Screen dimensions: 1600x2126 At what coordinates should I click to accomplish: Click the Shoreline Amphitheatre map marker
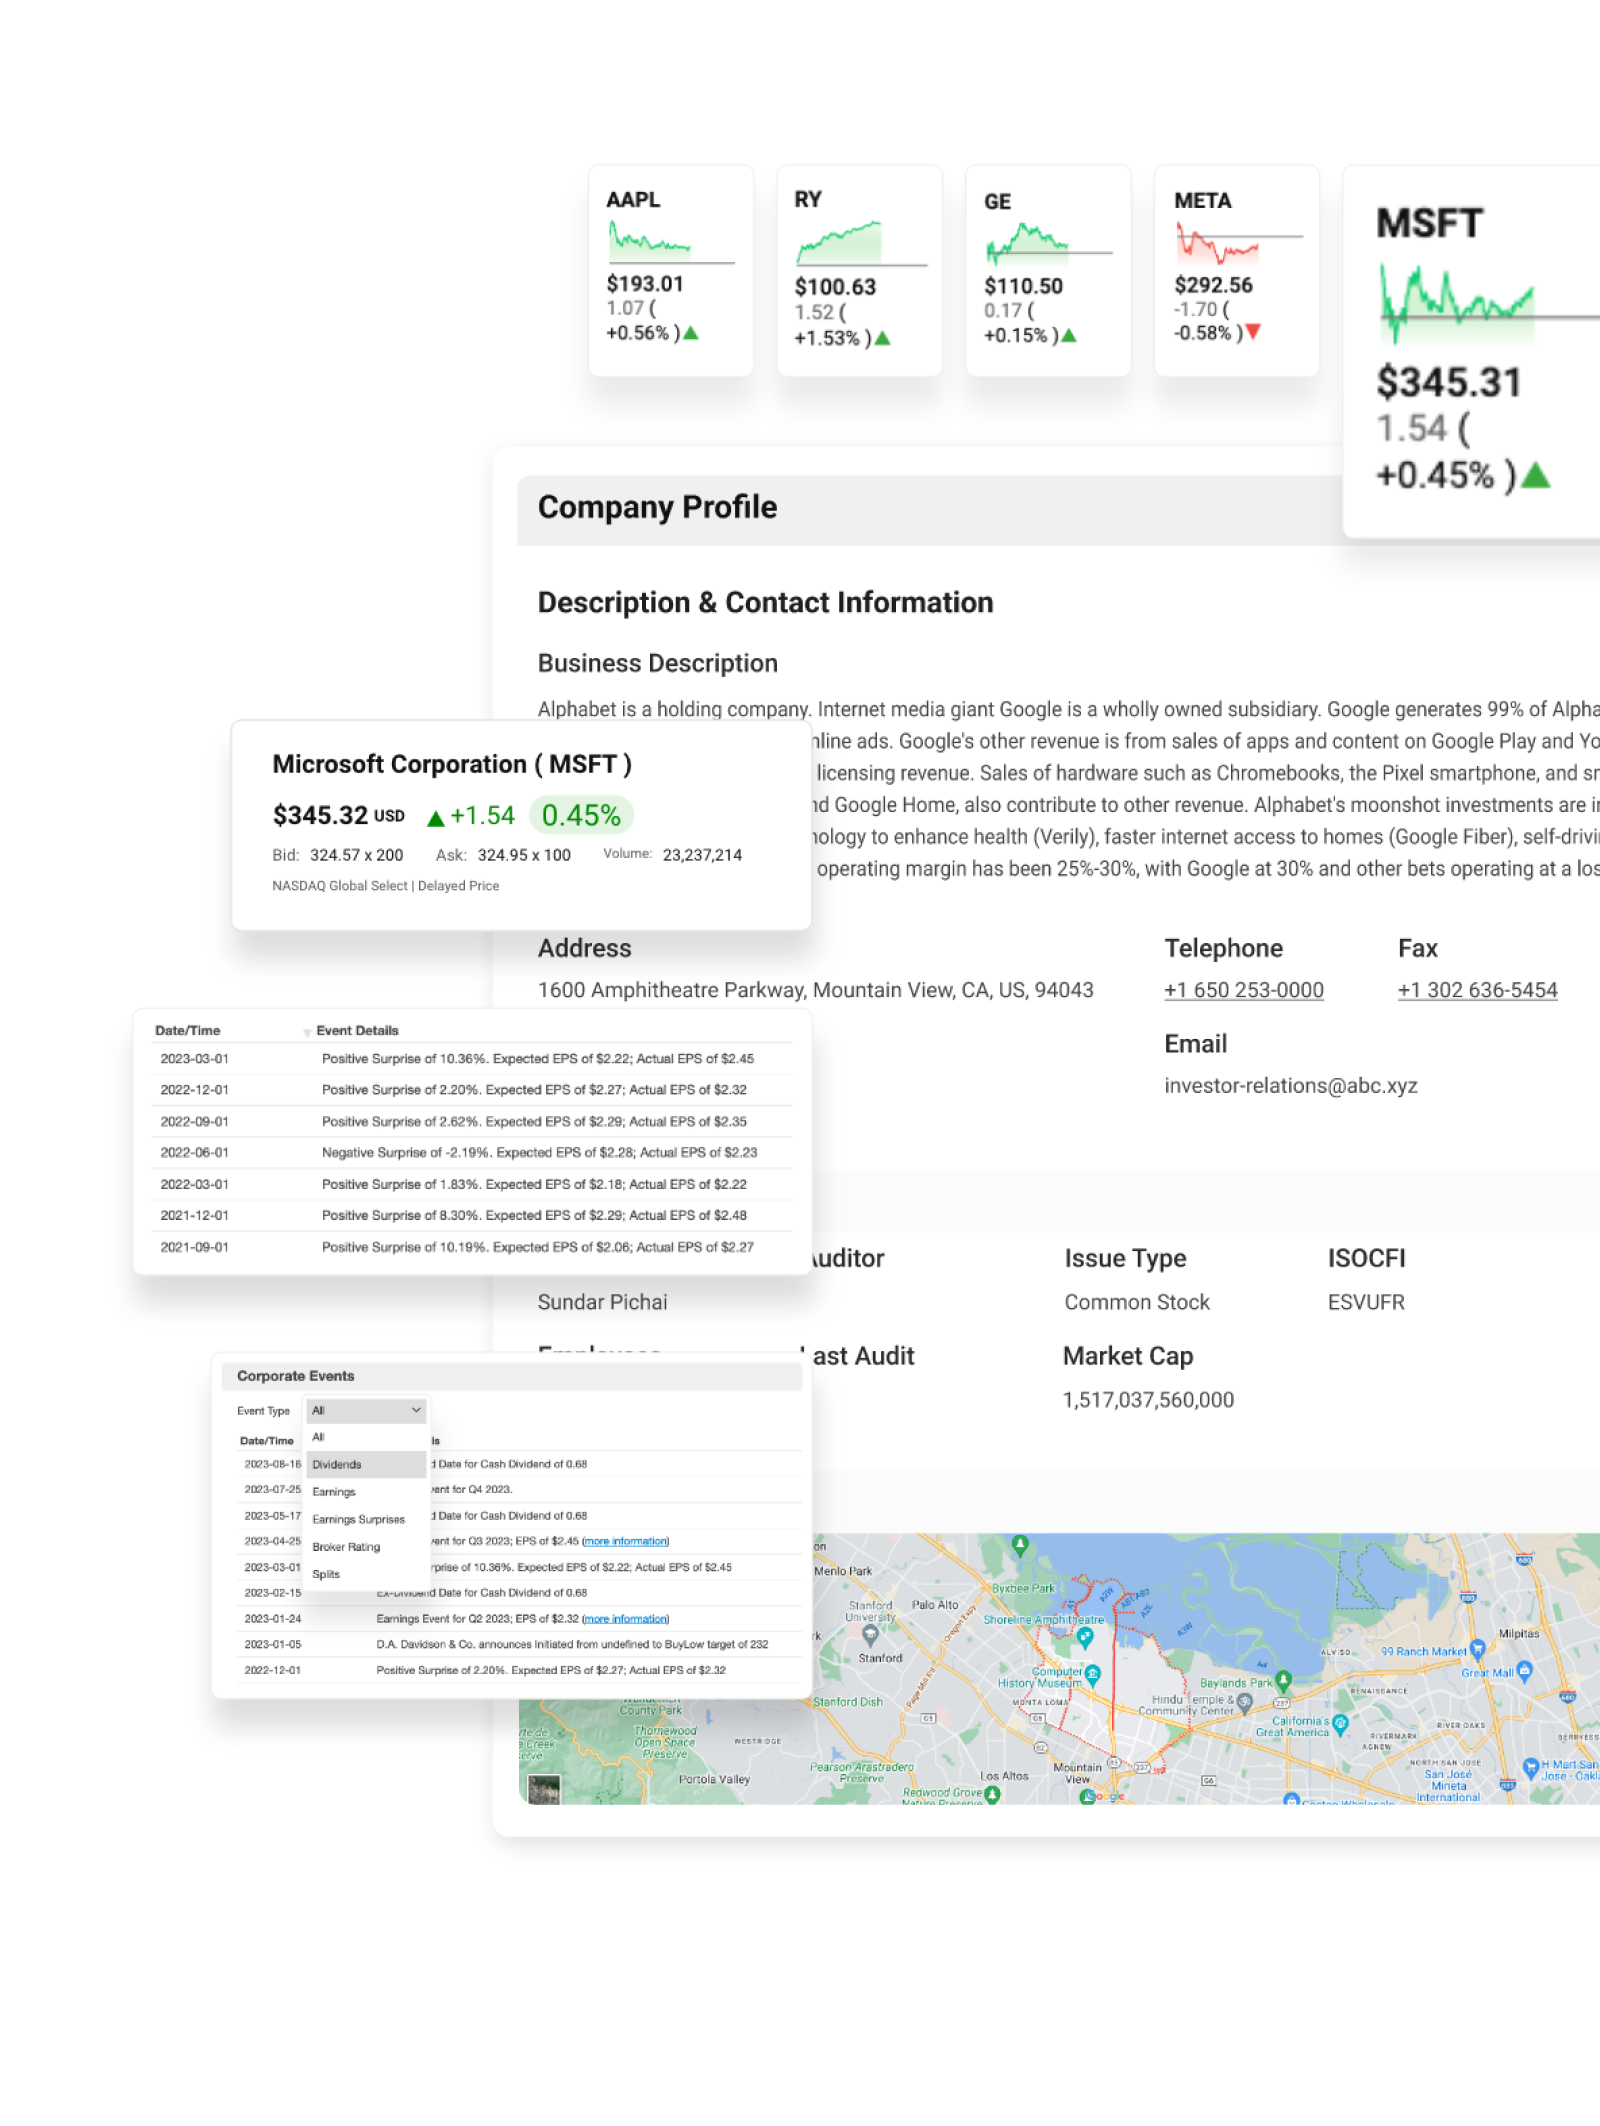1085,1637
